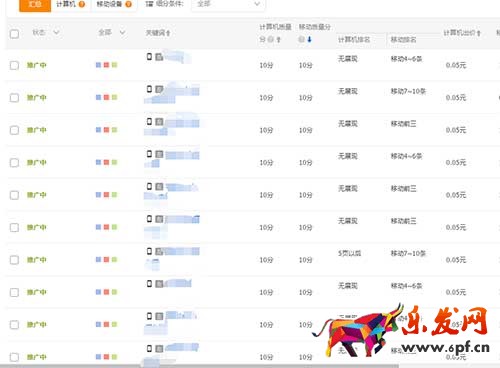Click the mobile phone icon in first keyword row
The width and height of the screenshot is (500, 368).
point(150,57)
